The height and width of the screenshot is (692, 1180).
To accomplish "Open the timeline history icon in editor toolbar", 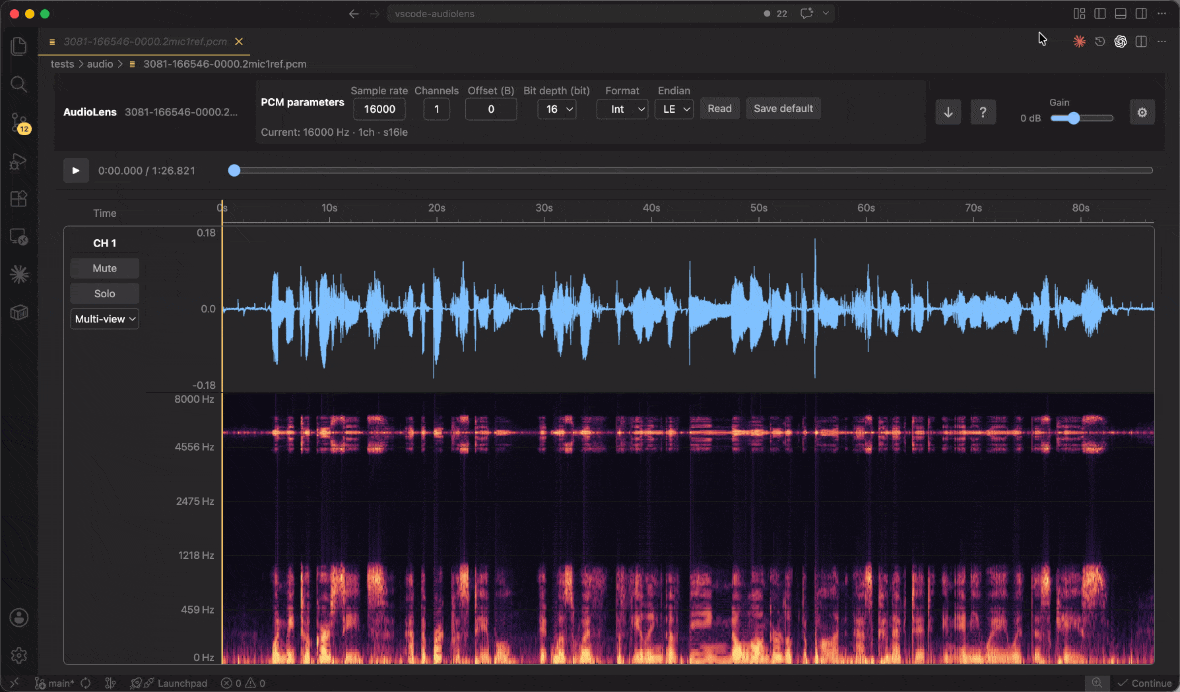I will click(x=1099, y=41).
